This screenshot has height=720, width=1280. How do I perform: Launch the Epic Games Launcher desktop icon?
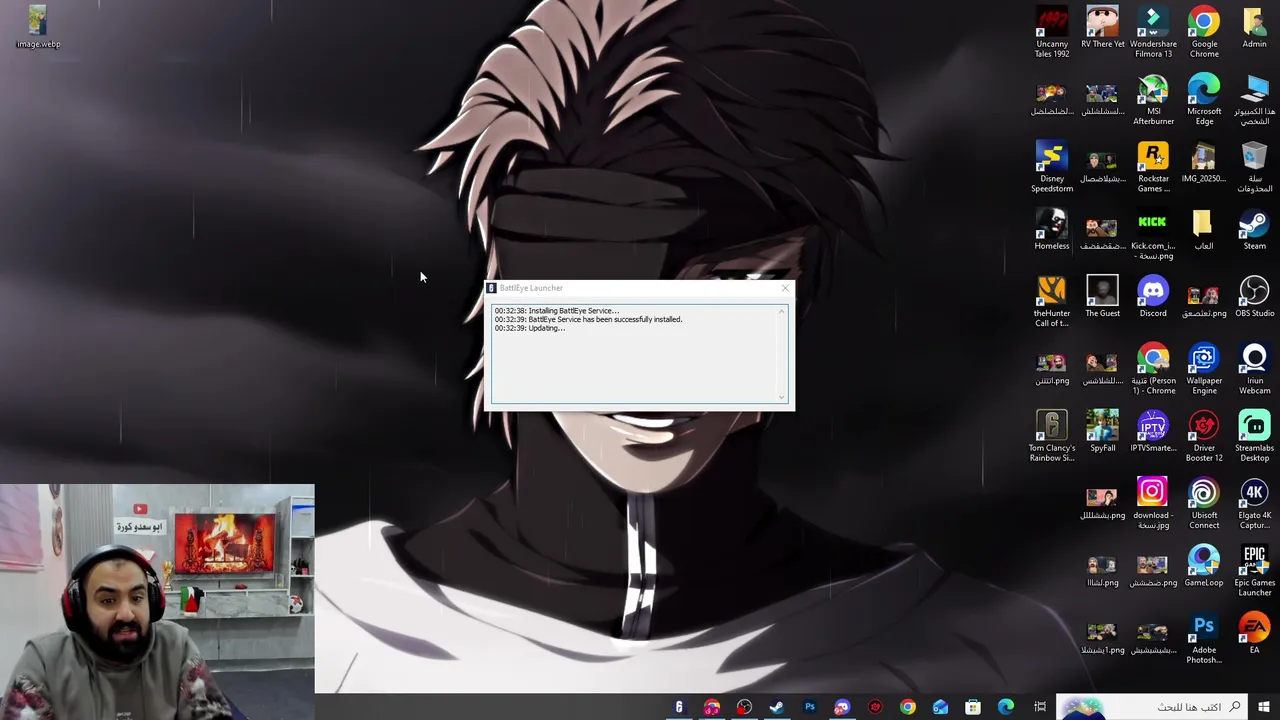point(1254,570)
